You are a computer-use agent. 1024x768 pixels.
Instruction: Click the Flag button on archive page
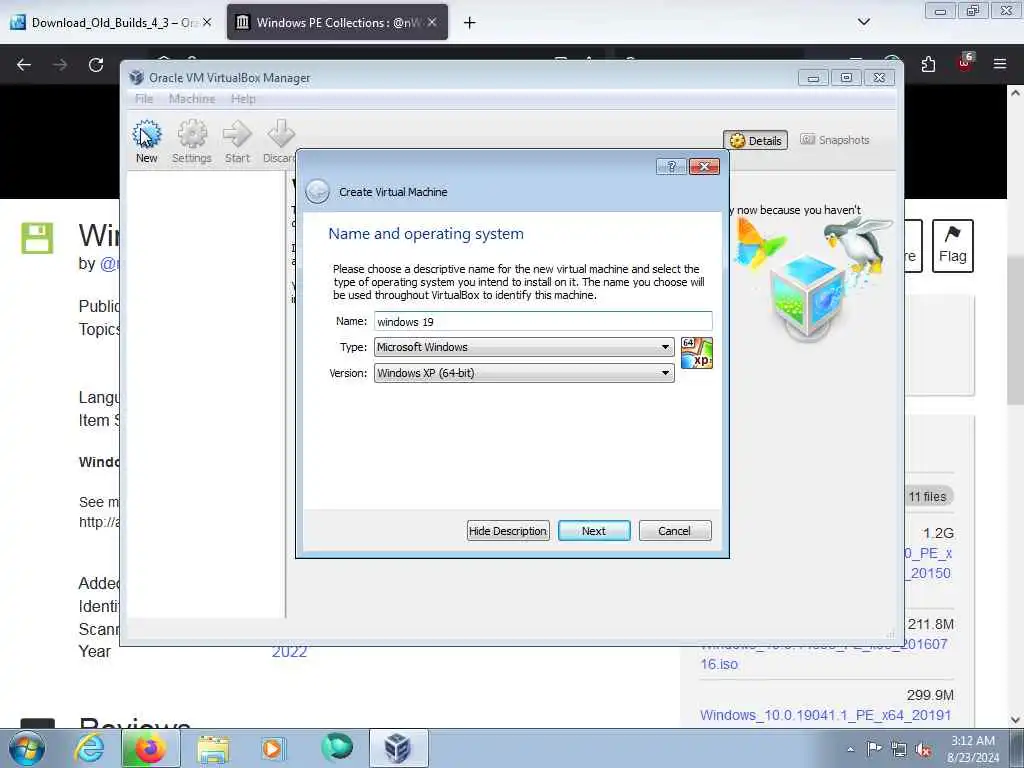pos(952,246)
